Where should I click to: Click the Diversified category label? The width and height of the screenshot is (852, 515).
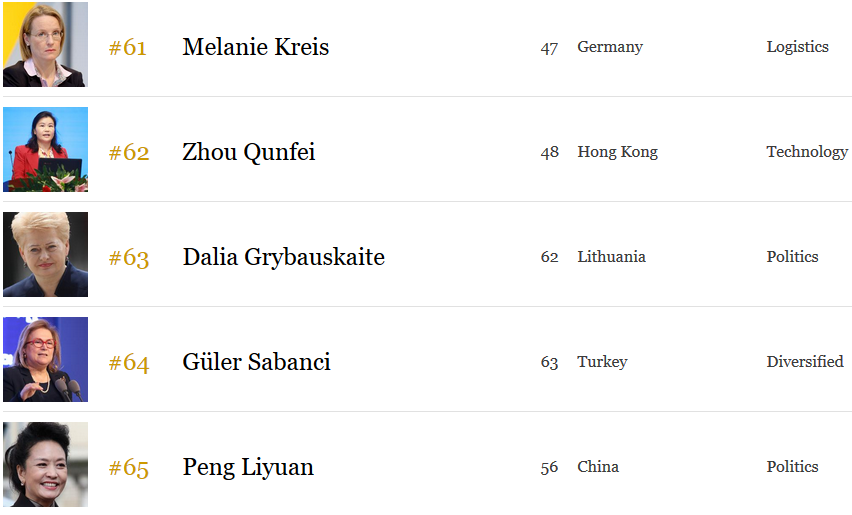coord(805,362)
